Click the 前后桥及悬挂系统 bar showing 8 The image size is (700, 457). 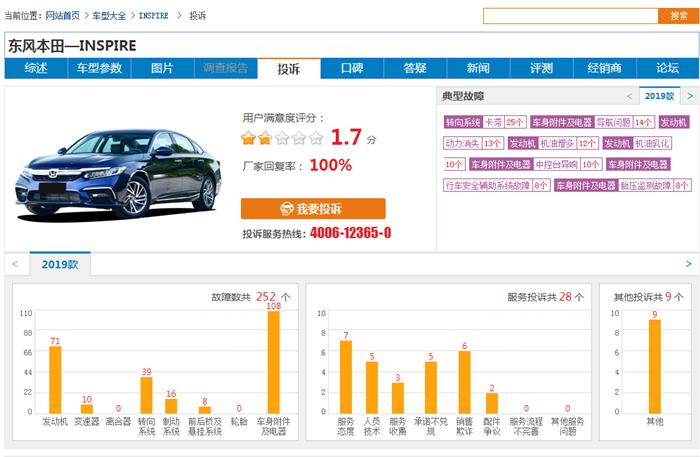click(x=204, y=410)
